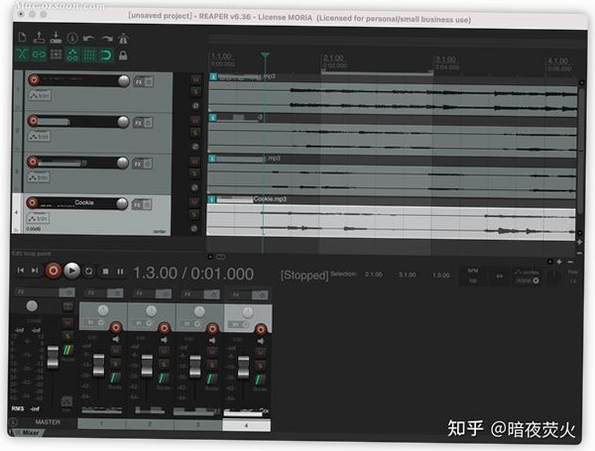Click the transport Play button
Viewport: 595px width, 451px height.
72,270
